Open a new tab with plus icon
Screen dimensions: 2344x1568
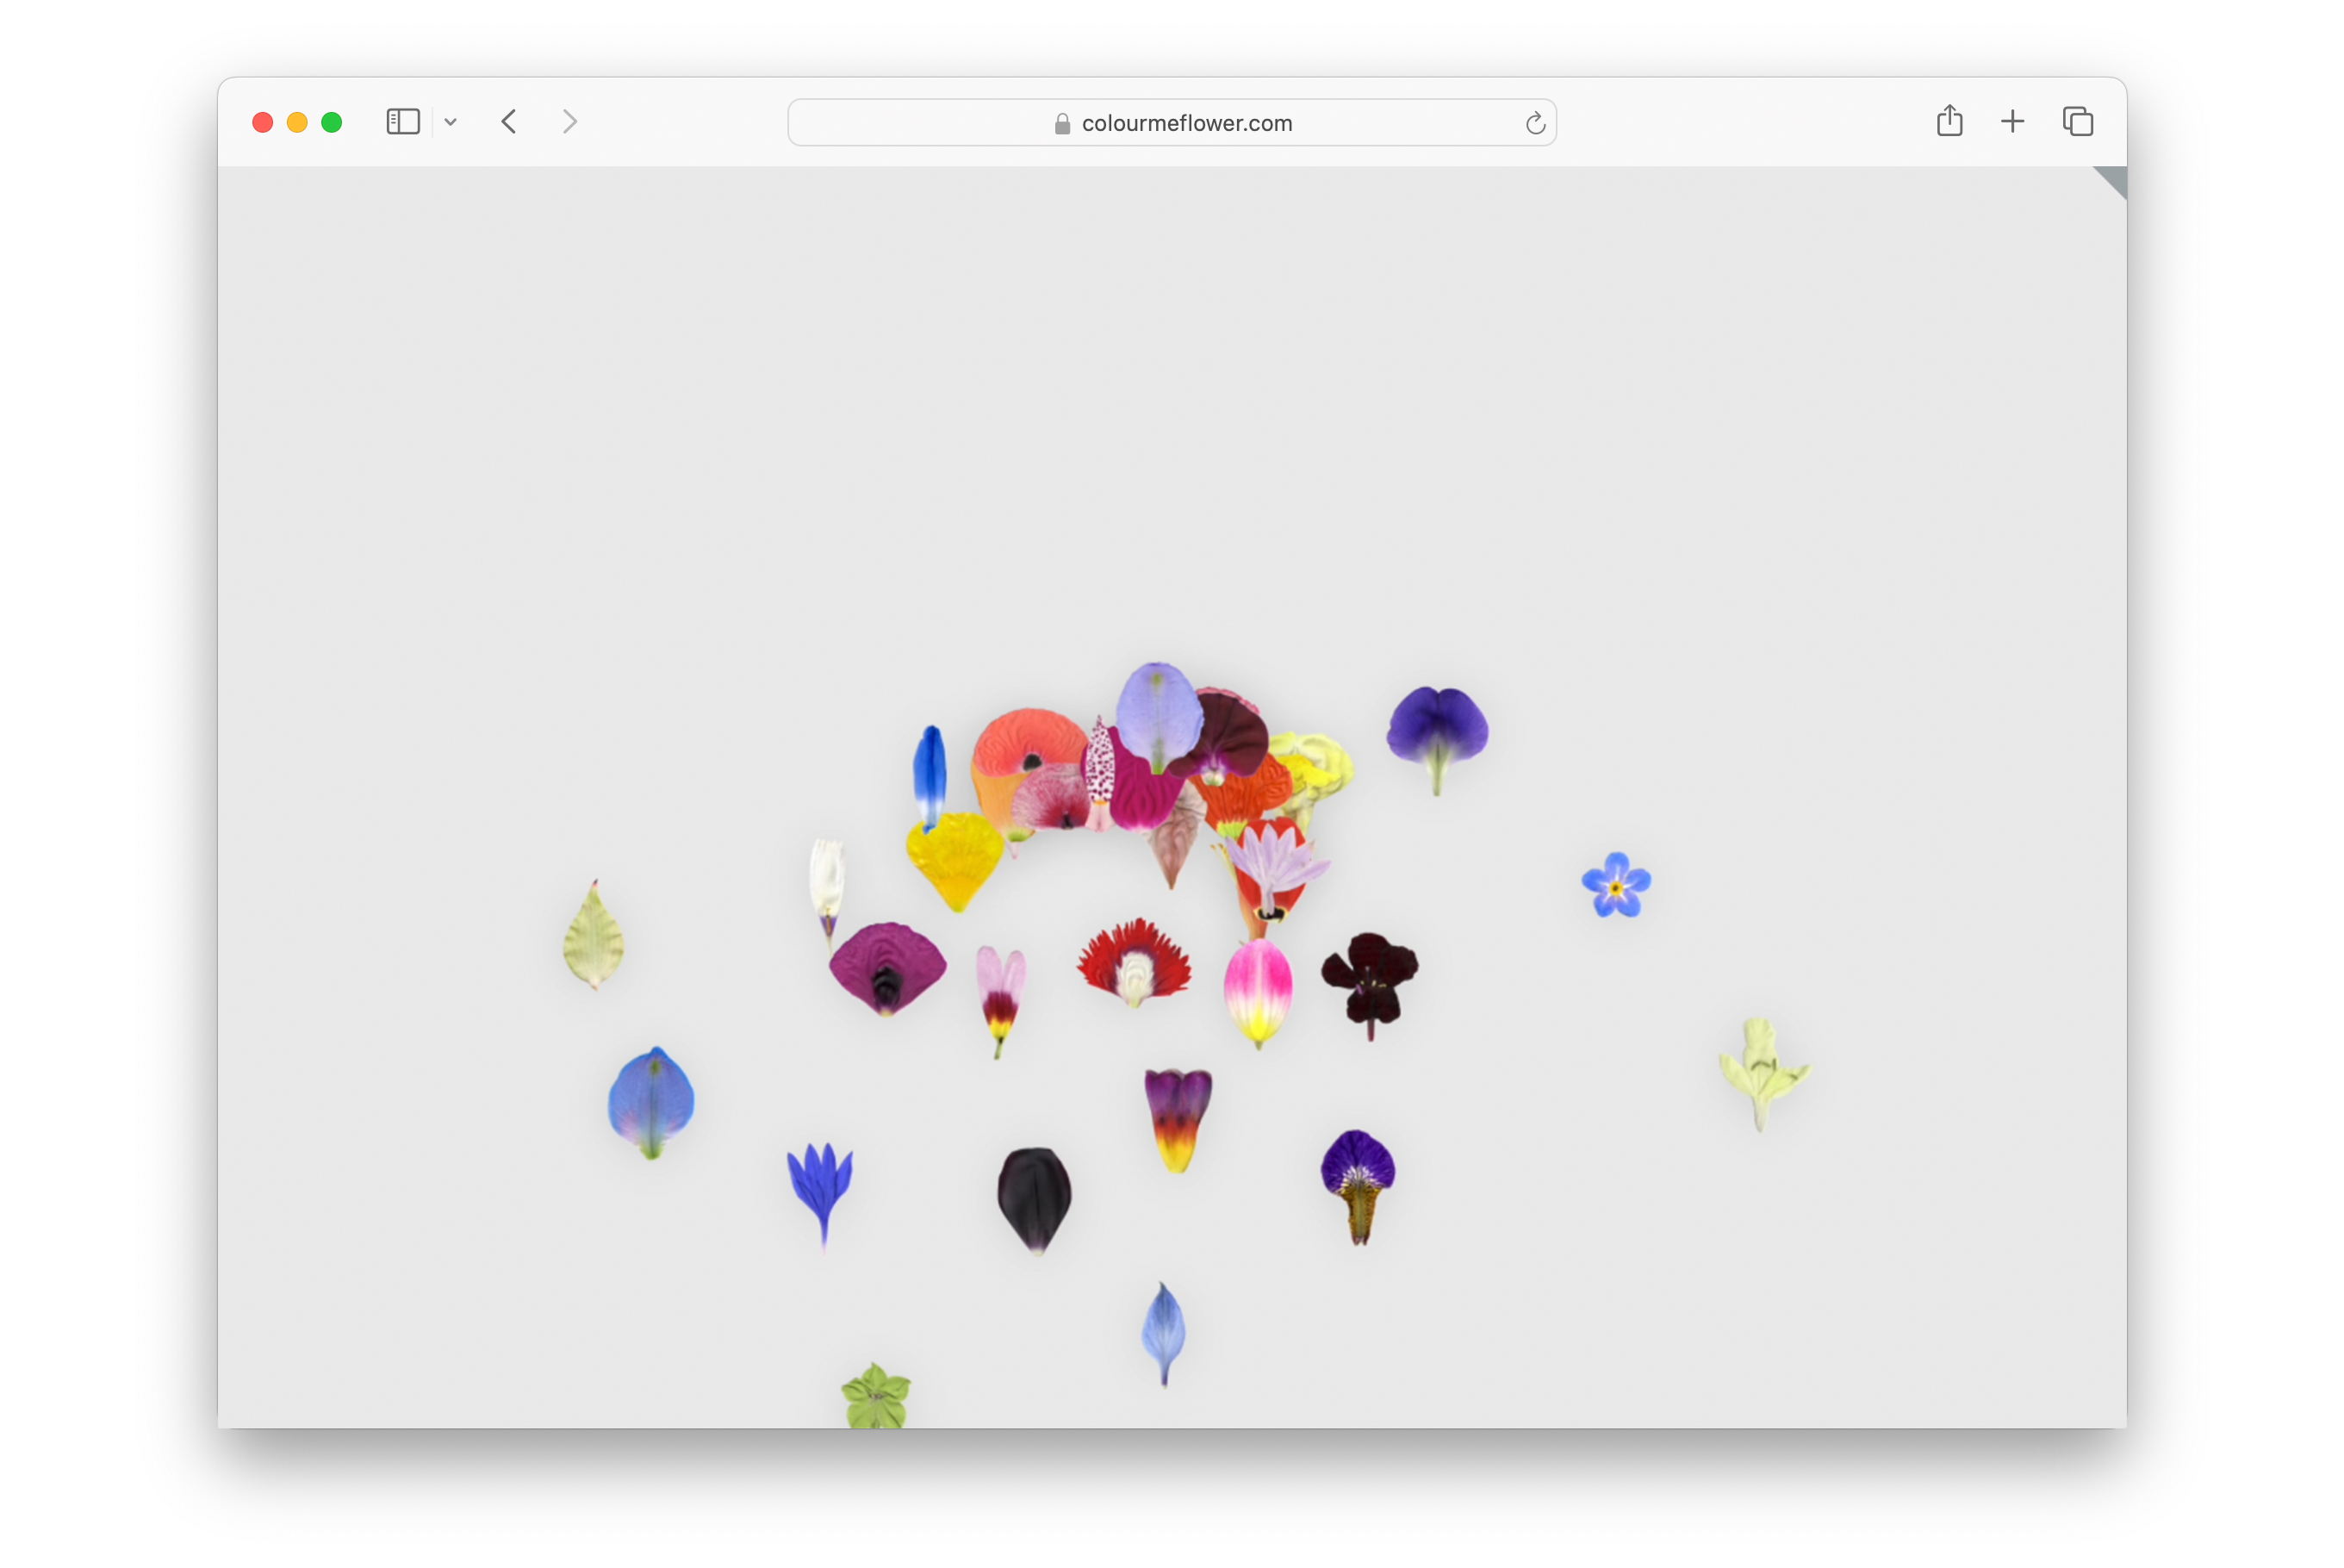pos(2012,122)
